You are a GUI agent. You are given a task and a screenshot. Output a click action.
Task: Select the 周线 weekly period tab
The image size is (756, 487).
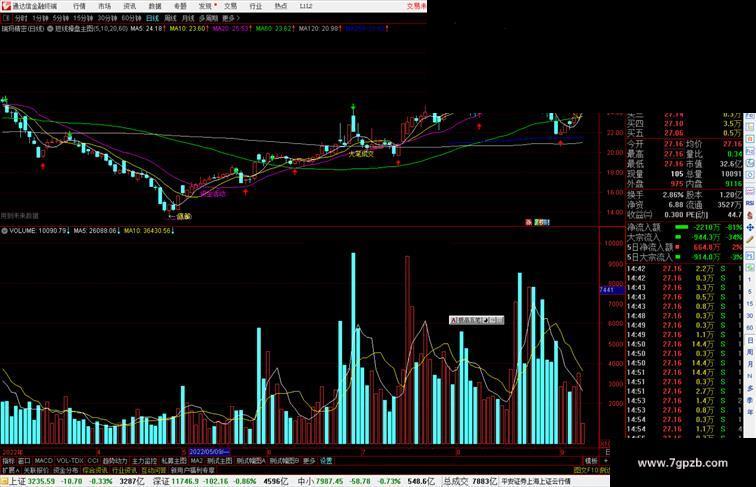click(170, 18)
